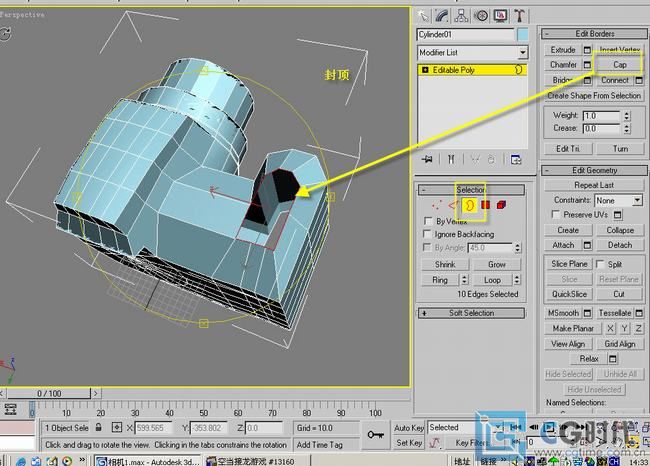Open Attach list box icon
The image size is (650, 466).
point(587,245)
